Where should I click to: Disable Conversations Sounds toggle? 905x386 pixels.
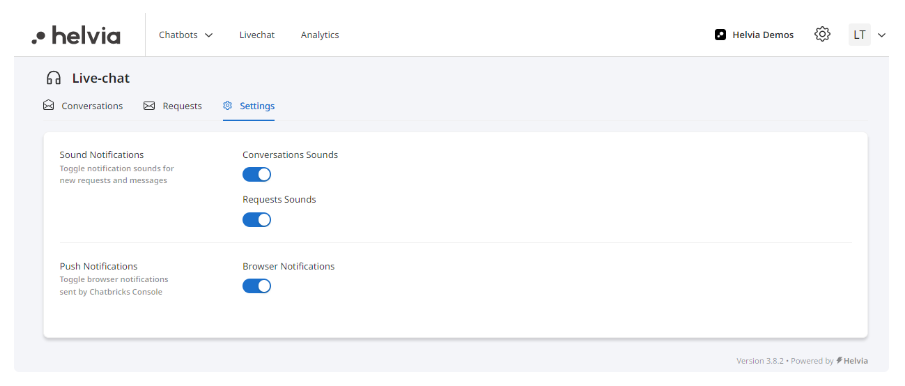257,175
